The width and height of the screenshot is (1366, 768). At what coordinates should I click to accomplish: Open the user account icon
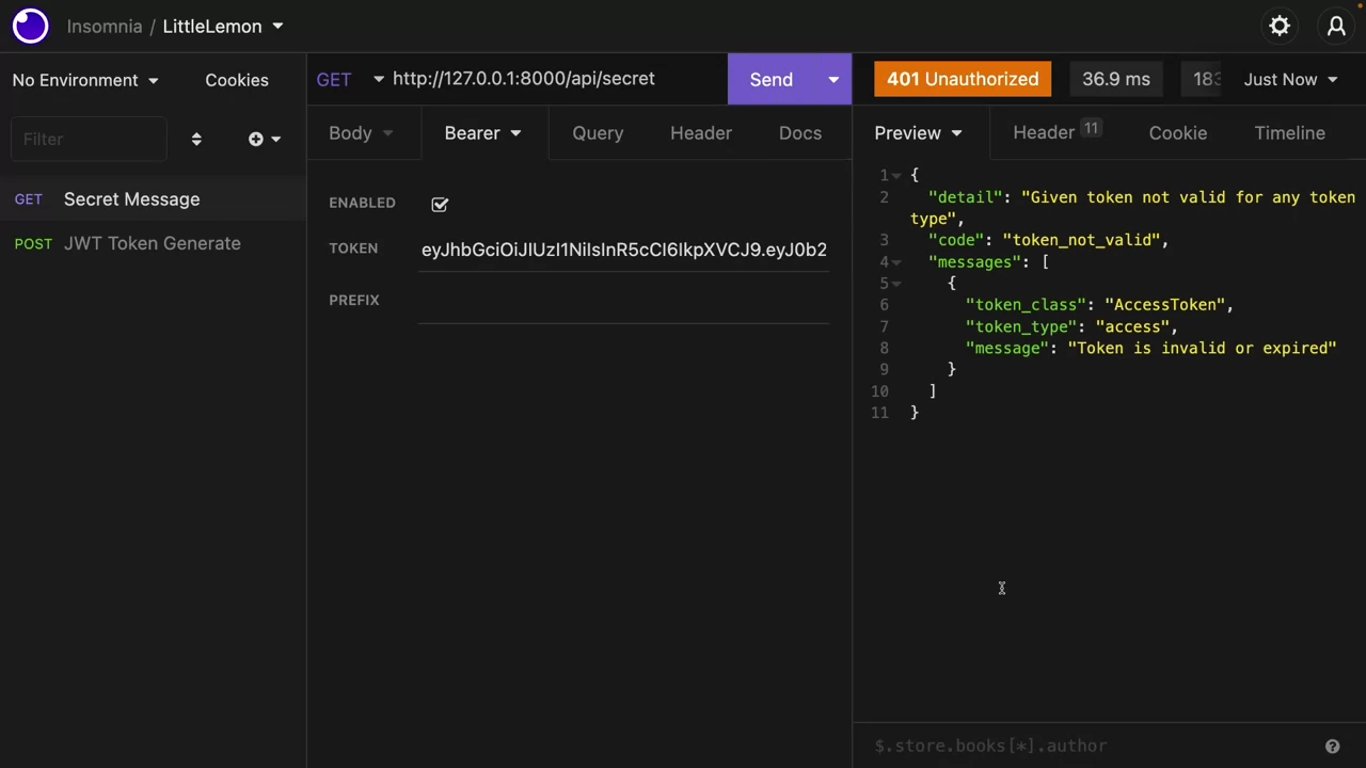click(1336, 26)
